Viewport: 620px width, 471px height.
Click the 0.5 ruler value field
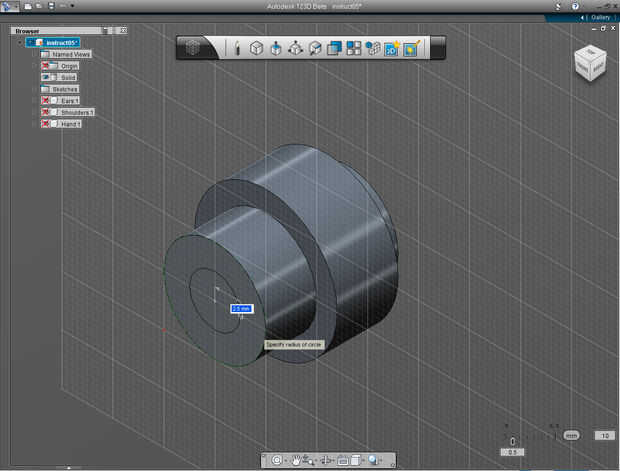click(x=512, y=452)
